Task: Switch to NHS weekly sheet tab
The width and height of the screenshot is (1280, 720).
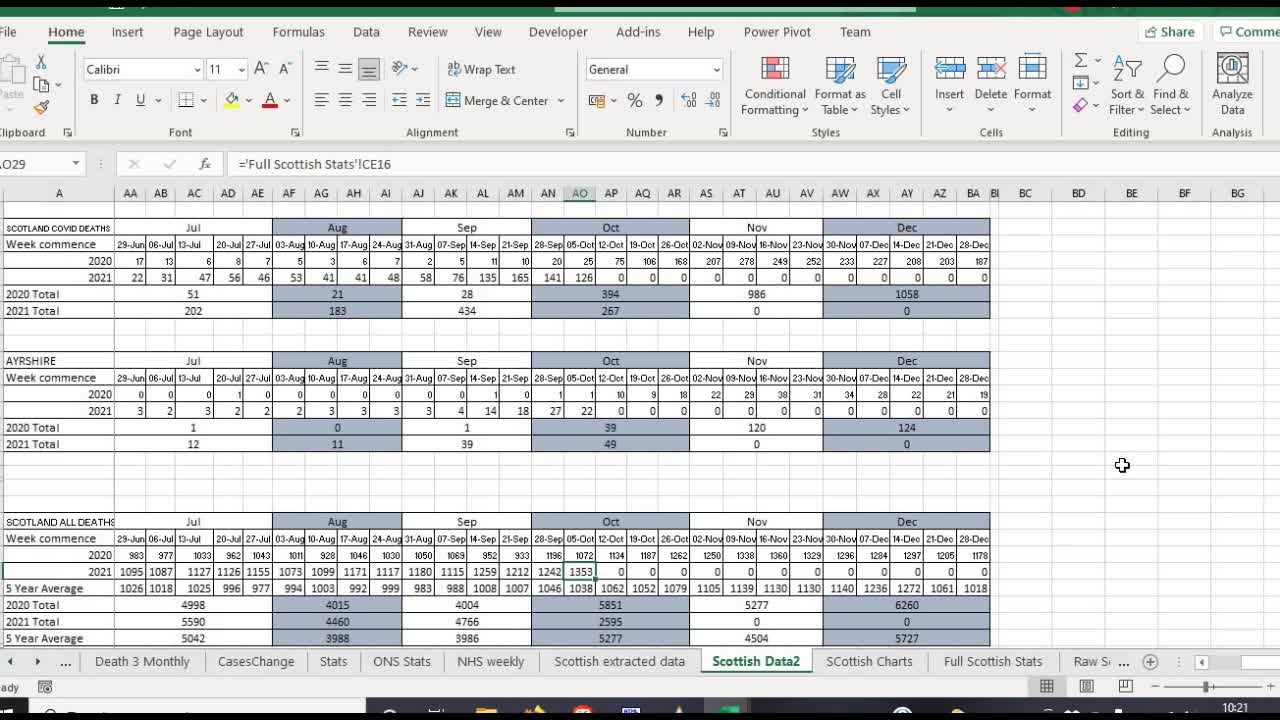Action: pyautogui.click(x=490, y=661)
